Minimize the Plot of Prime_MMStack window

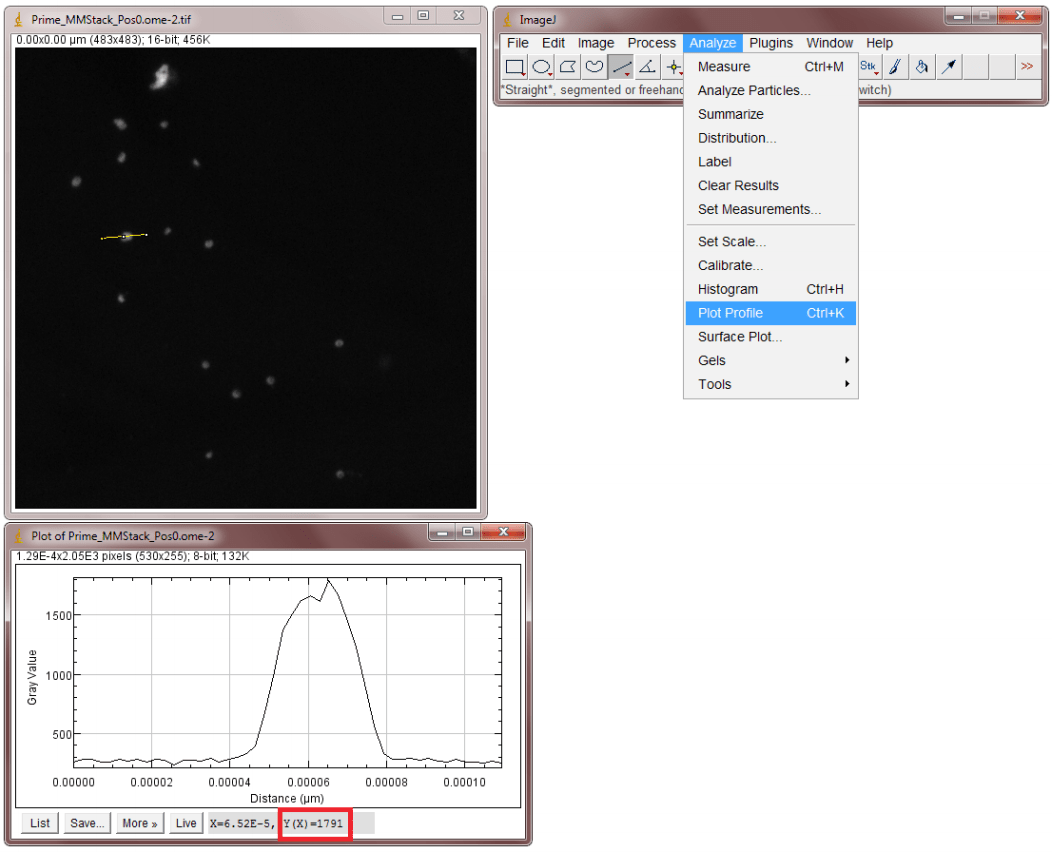tap(442, 532)
